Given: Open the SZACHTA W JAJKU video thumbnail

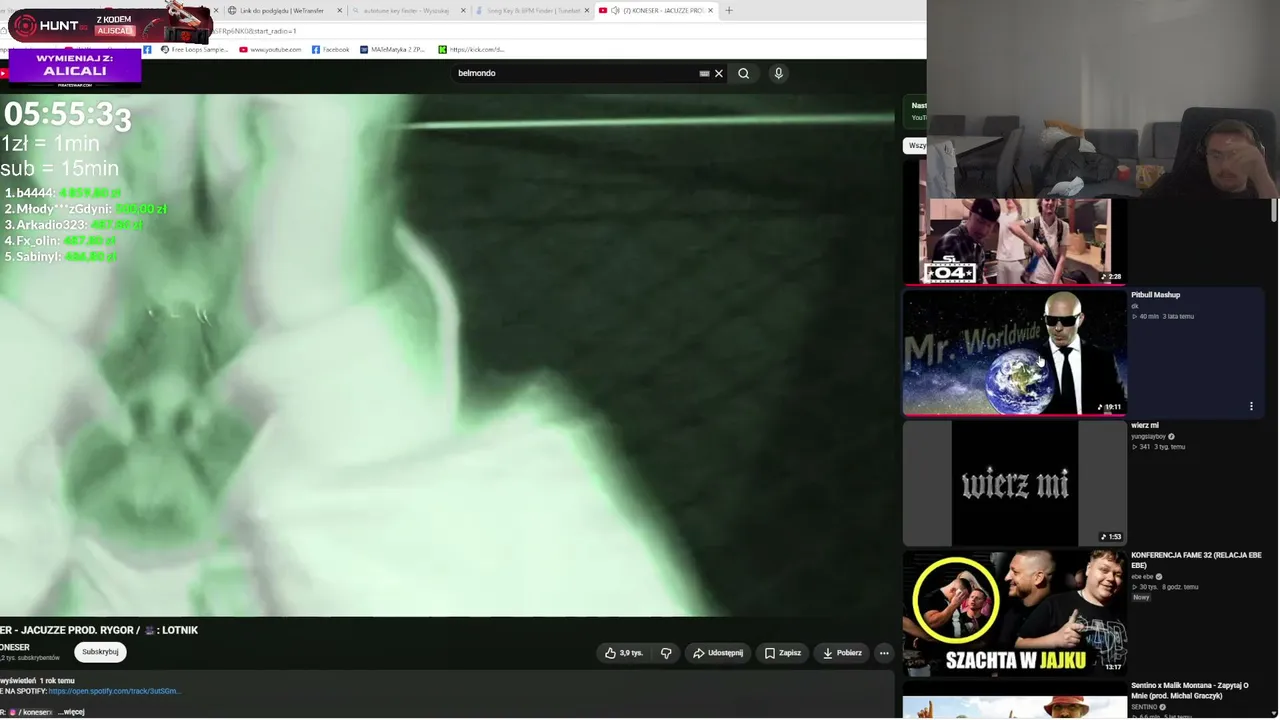Looking at the screenshot, I should (1015, 613).
